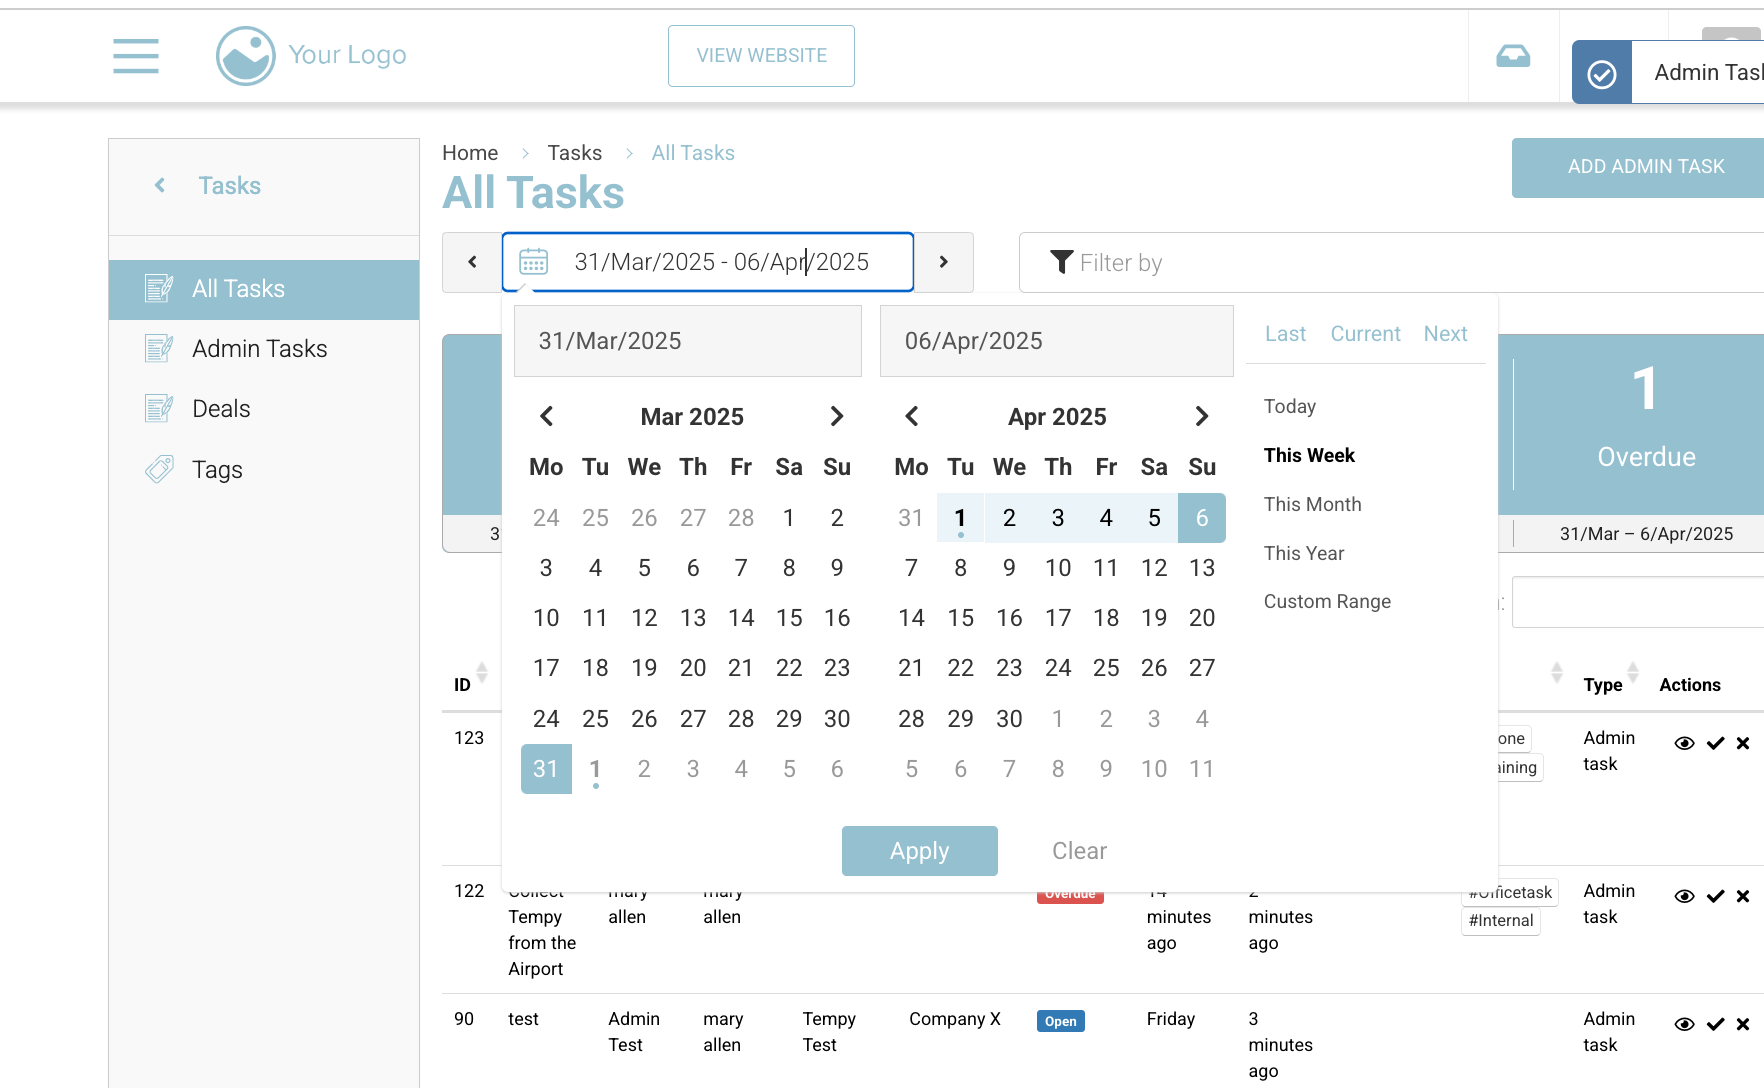Click the calendar icon in date field
Image resolution: width=1764 pixels, height=1088 pixels.
coord(534,262)
